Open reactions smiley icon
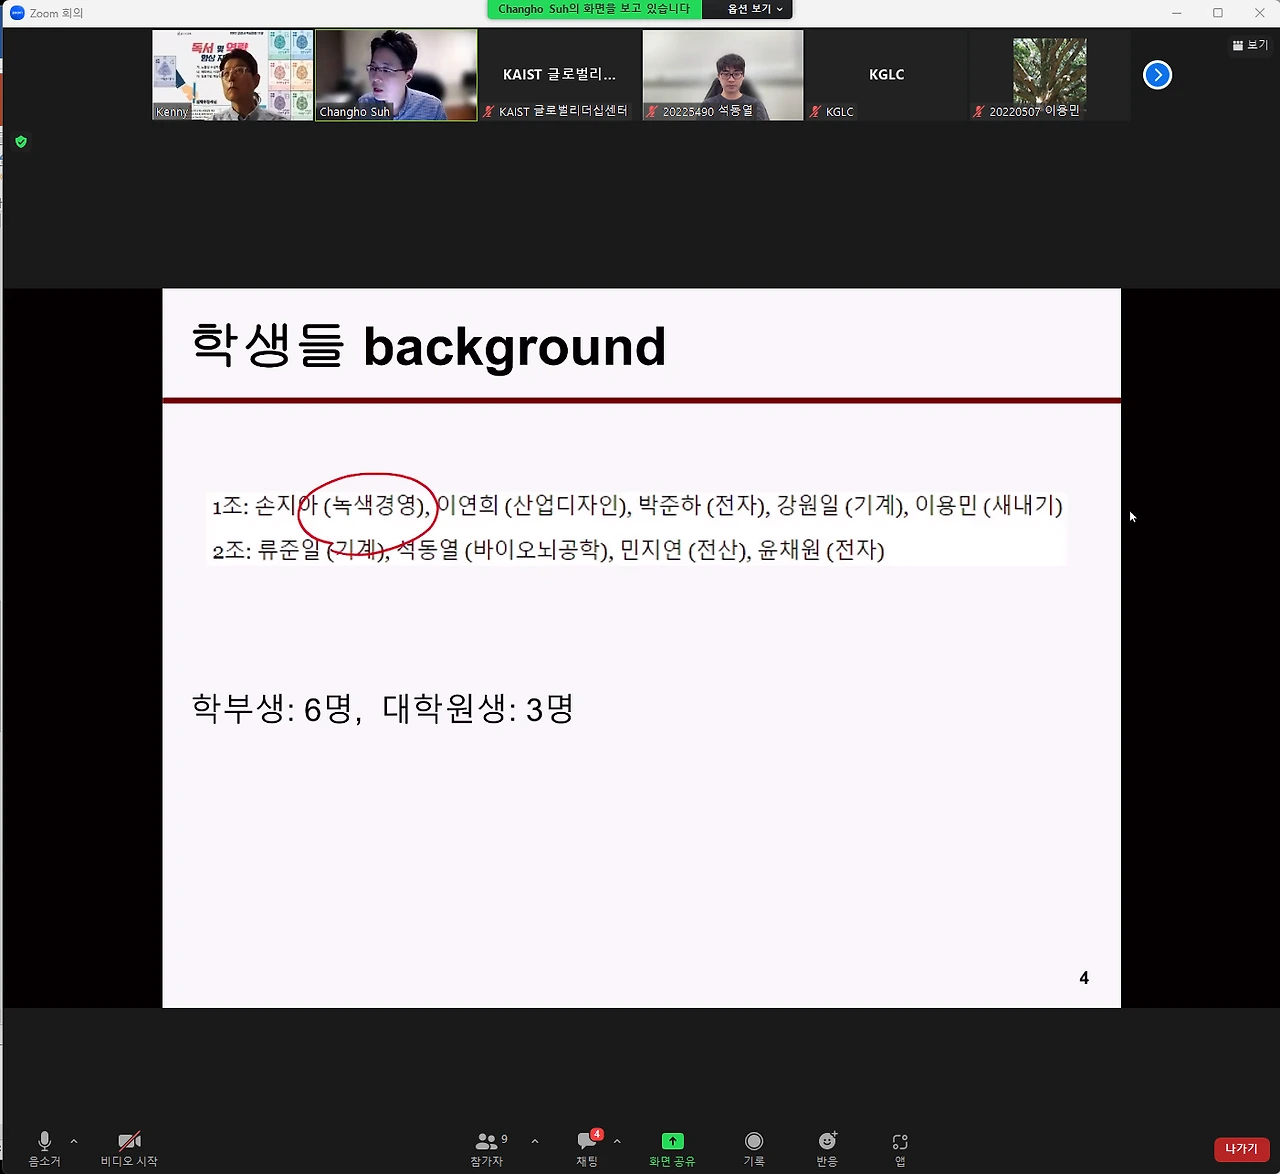The width and height of the screenshot is (1280, 1174). coord(827,1141)
